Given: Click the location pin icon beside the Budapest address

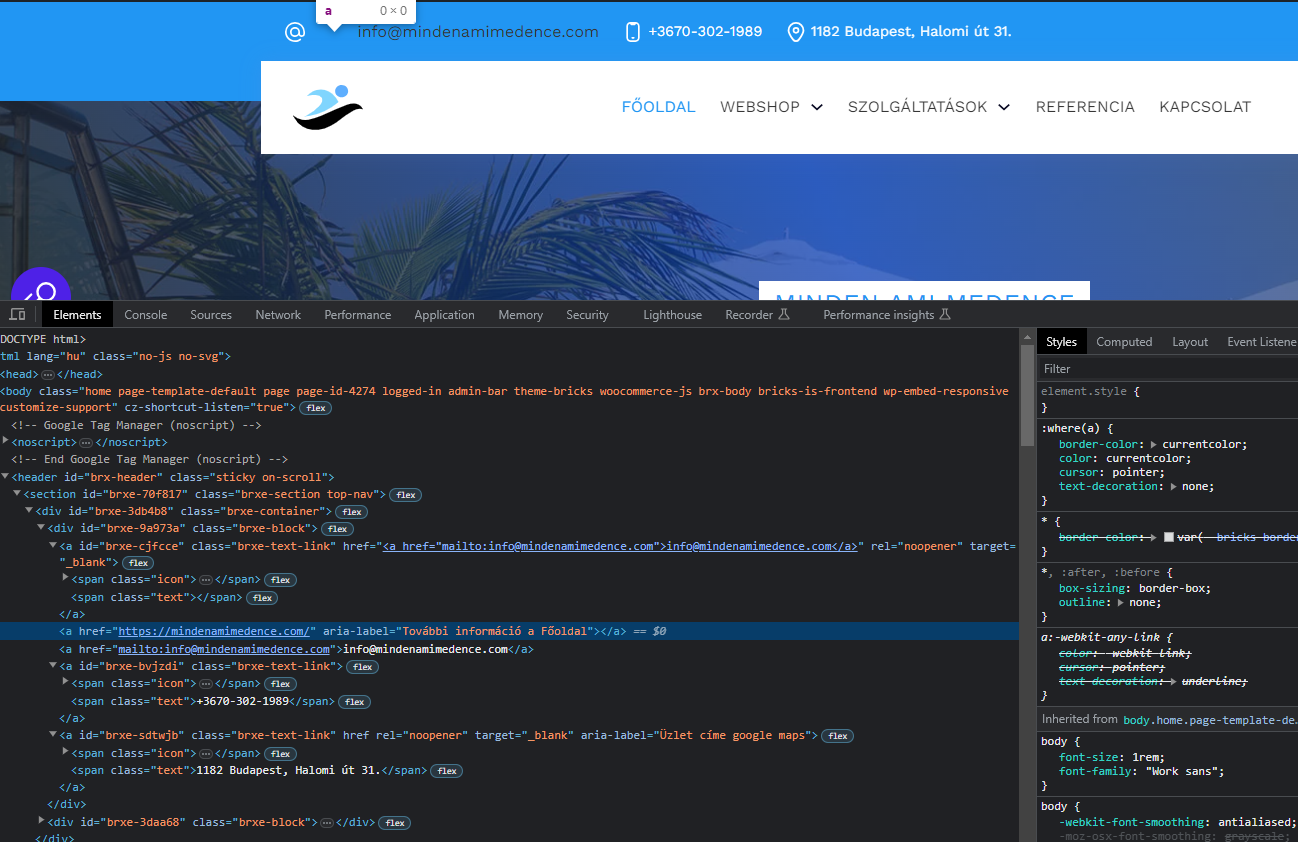Looking at the screenshot, I should click(795, 31).
